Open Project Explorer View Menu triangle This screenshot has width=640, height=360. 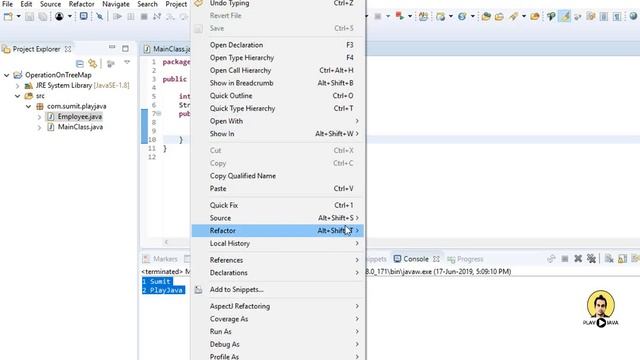click(x=127, y=62)
